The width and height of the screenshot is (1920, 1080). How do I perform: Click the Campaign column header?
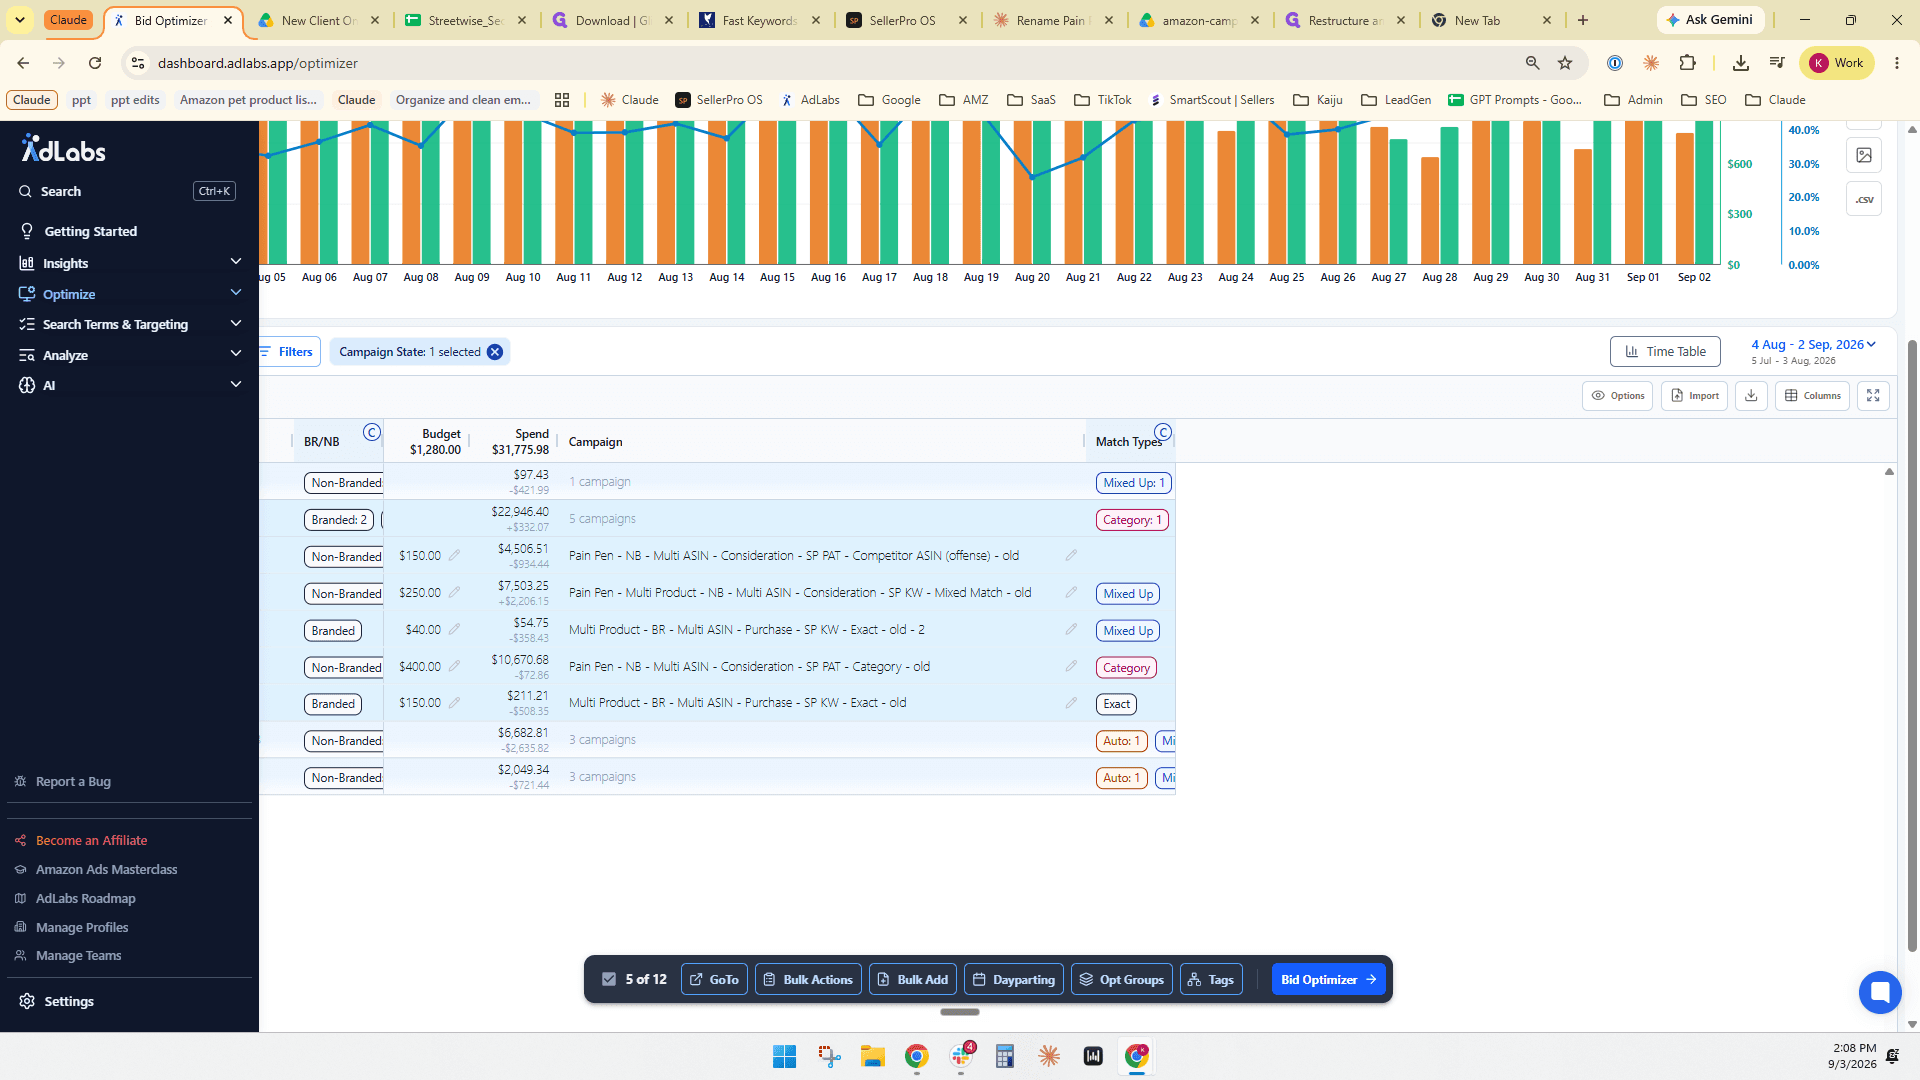(x=595, y=441)
